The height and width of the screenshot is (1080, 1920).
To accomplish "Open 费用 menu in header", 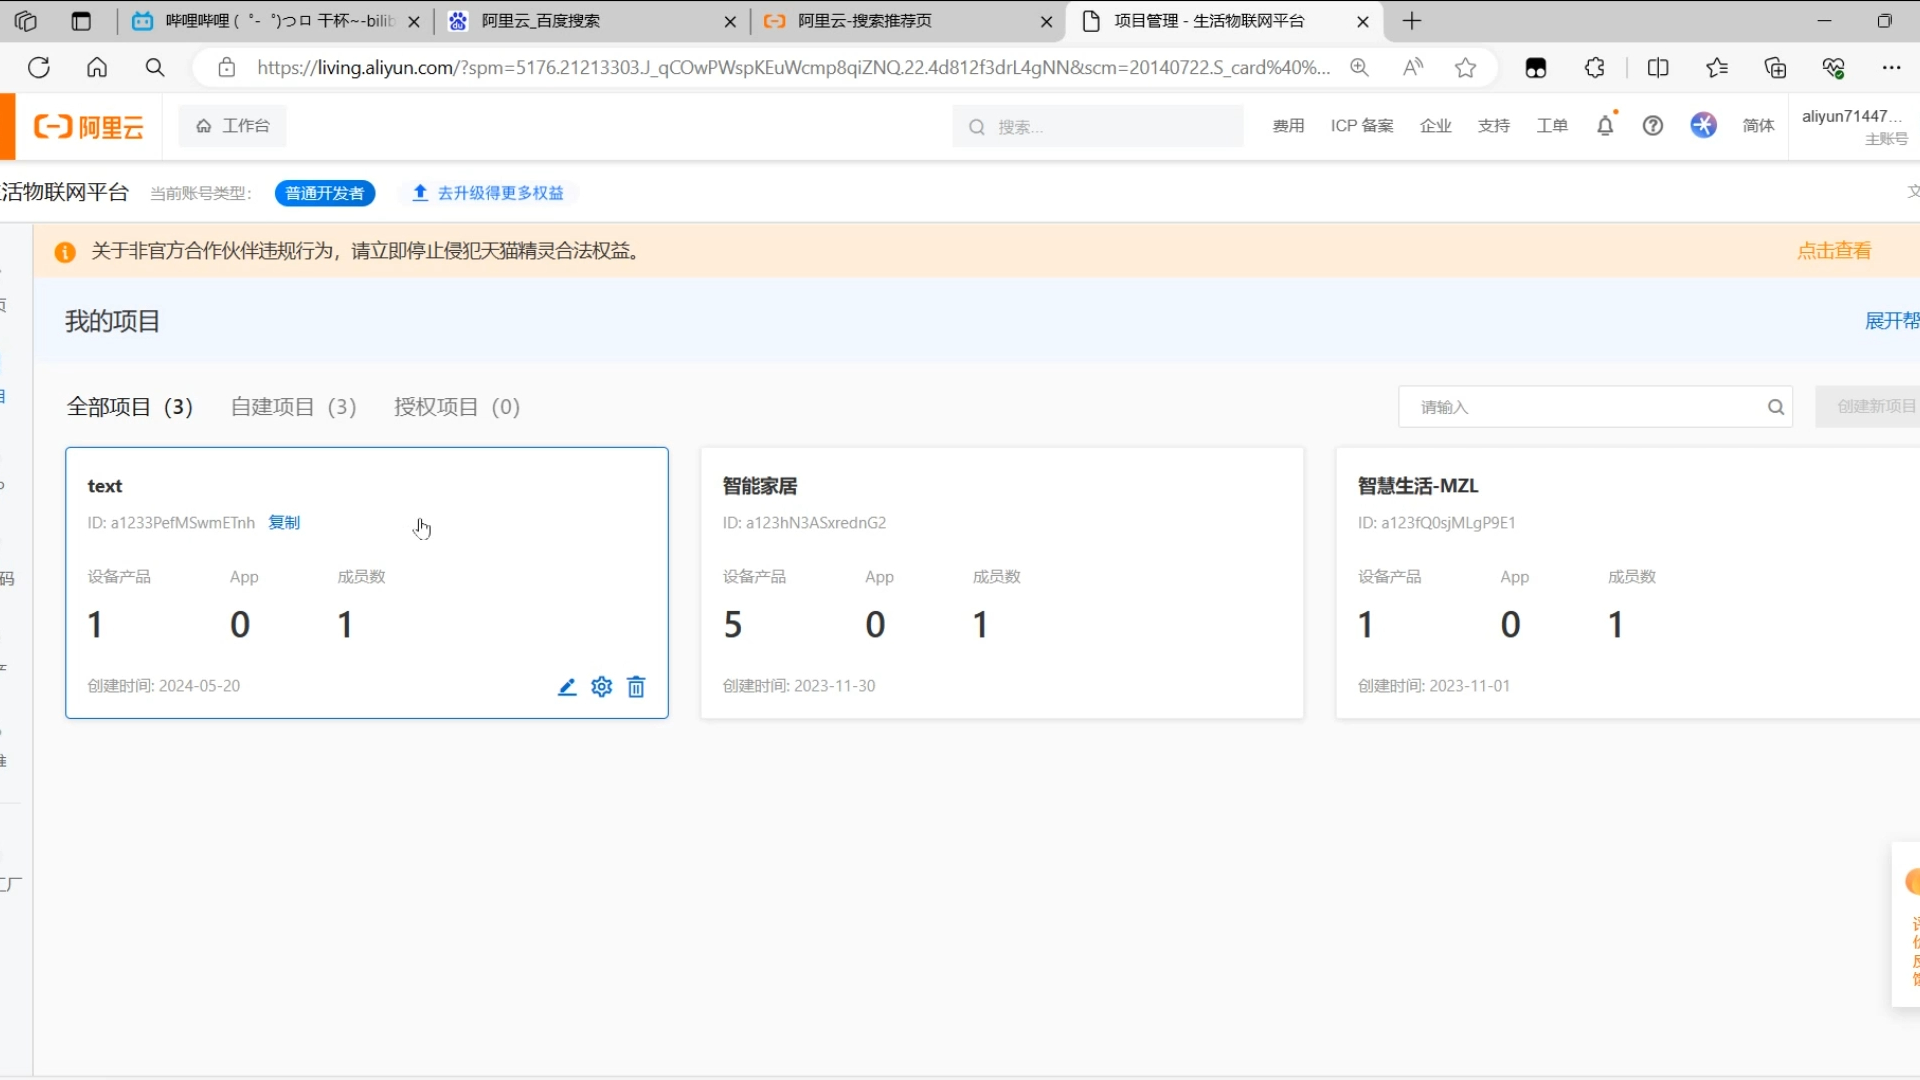I will (x=1288, y=126).
